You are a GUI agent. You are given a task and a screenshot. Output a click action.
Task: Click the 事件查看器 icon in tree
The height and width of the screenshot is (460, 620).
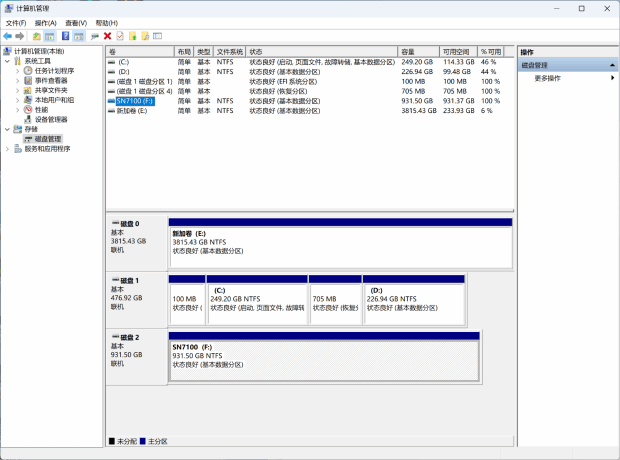(28, 80)
